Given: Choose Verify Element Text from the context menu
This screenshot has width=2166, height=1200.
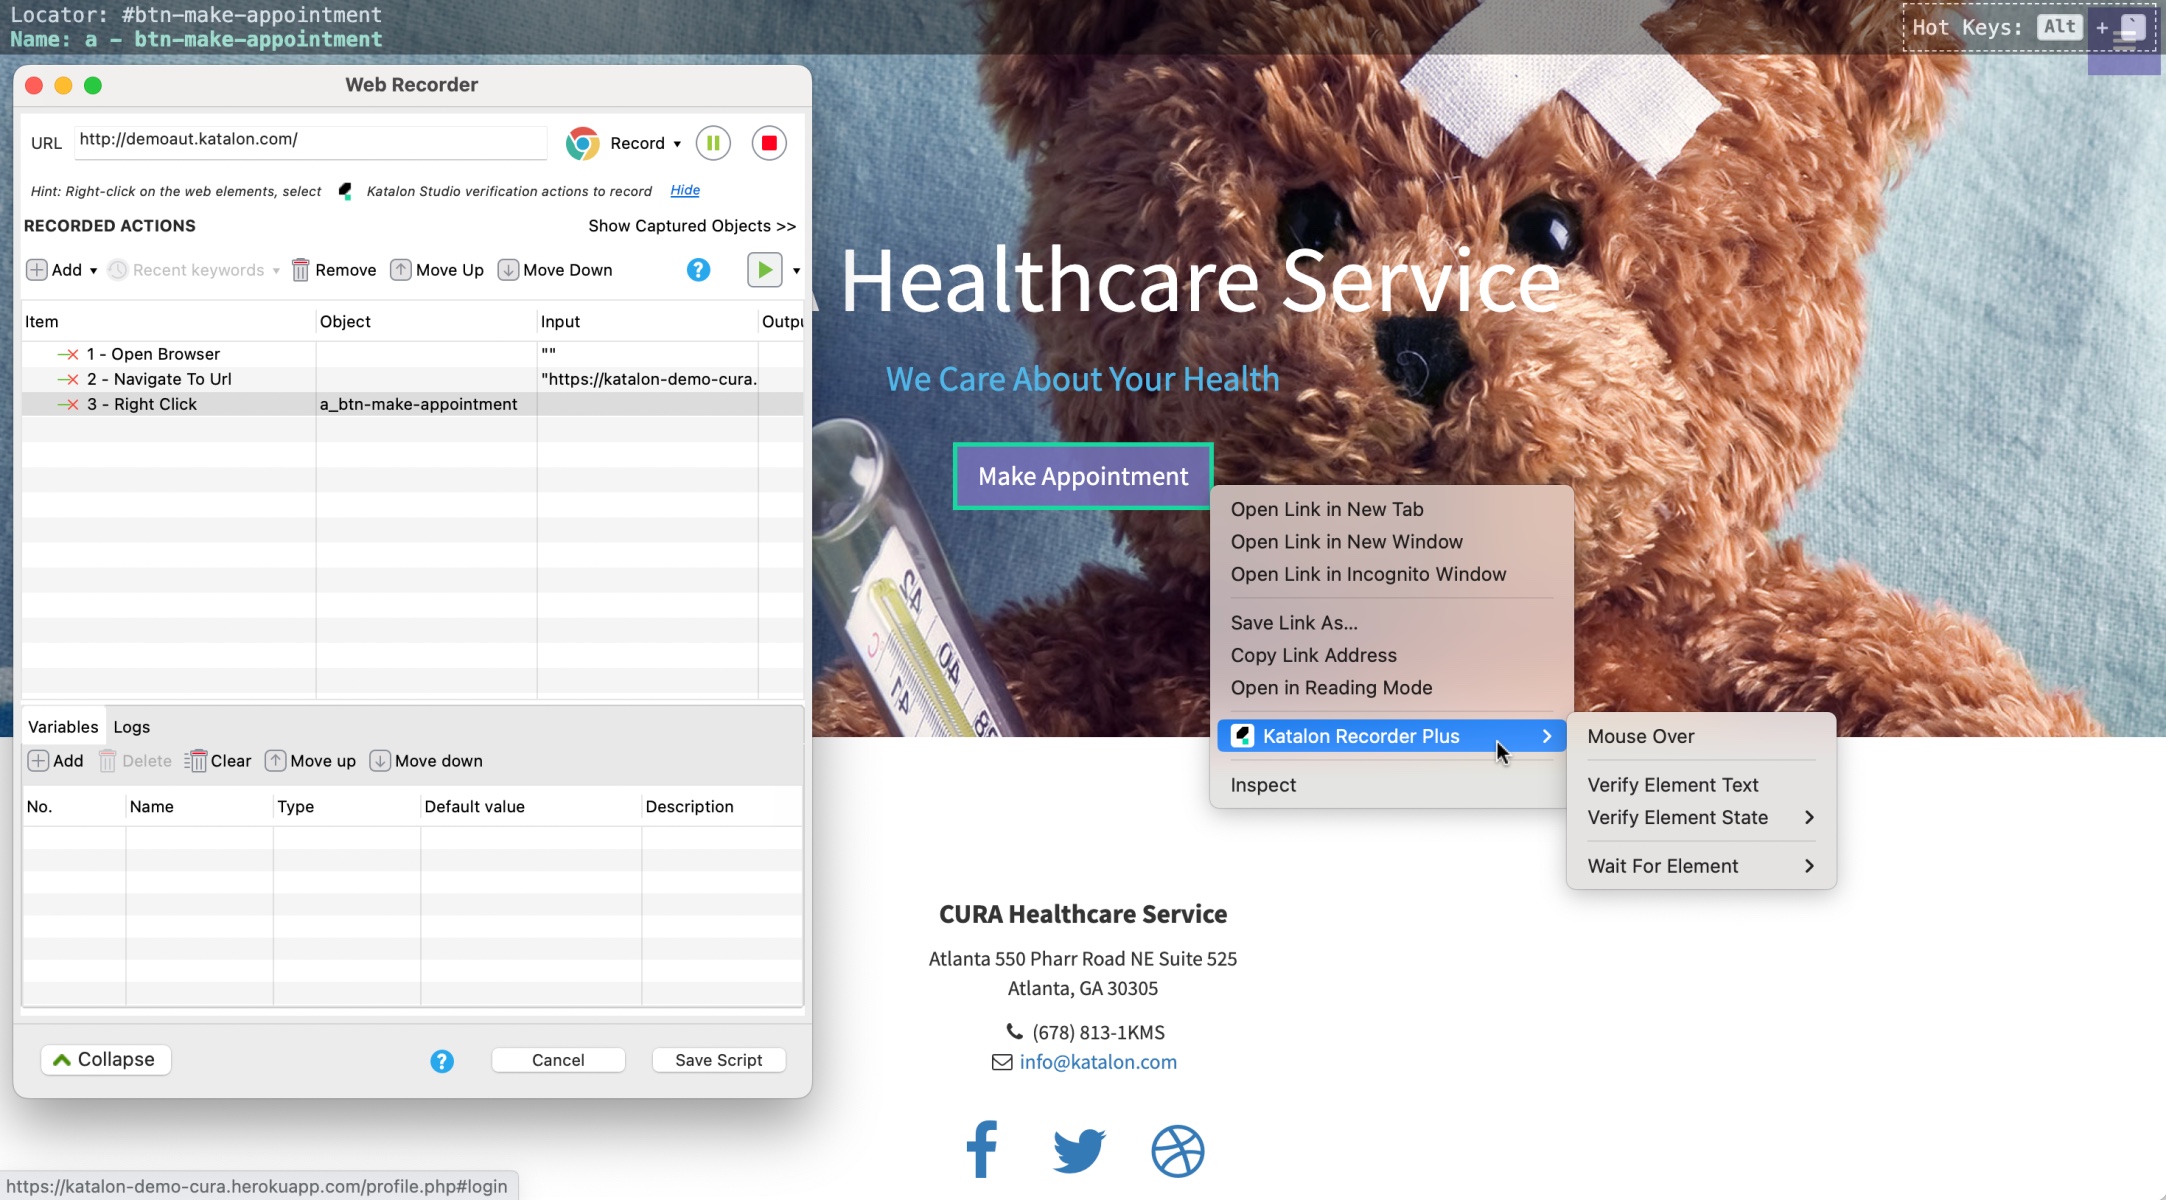Looking at the screenshot, I should (1672, 785).
